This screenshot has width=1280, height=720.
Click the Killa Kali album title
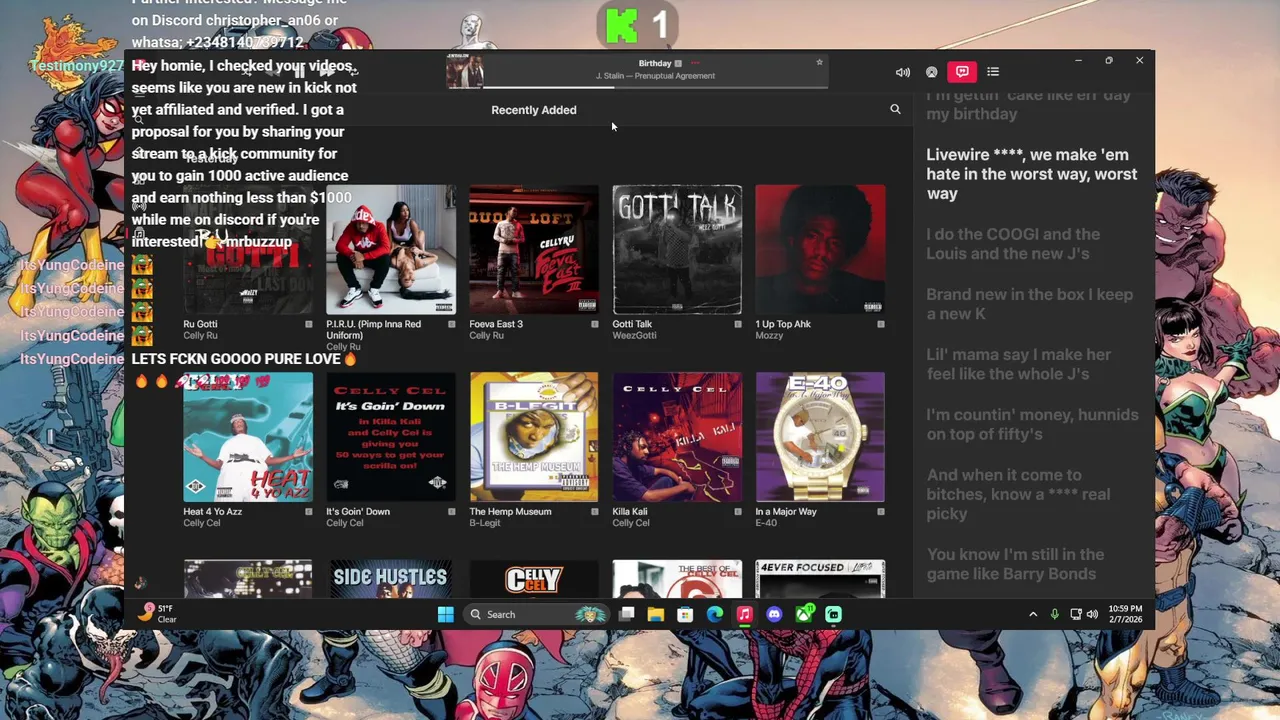tap(630, 511)
